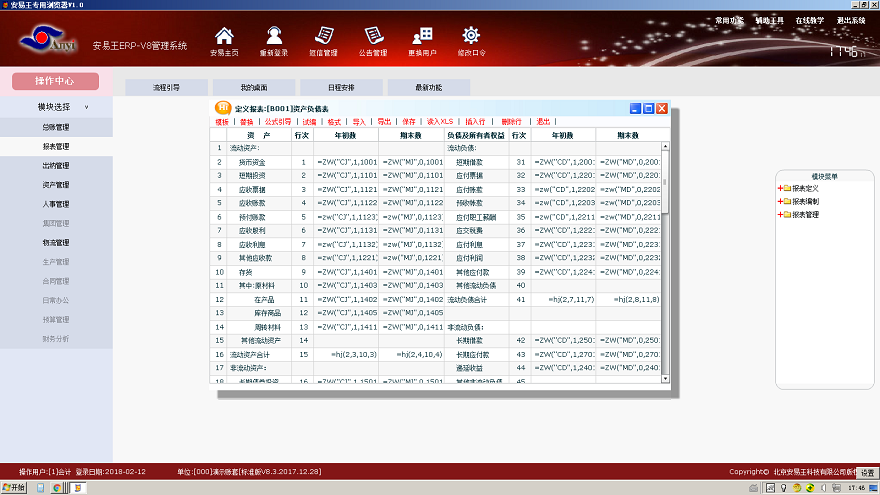Minimize the 定义报表 window
The image size is (880, 495).
[x=635, y=108]
